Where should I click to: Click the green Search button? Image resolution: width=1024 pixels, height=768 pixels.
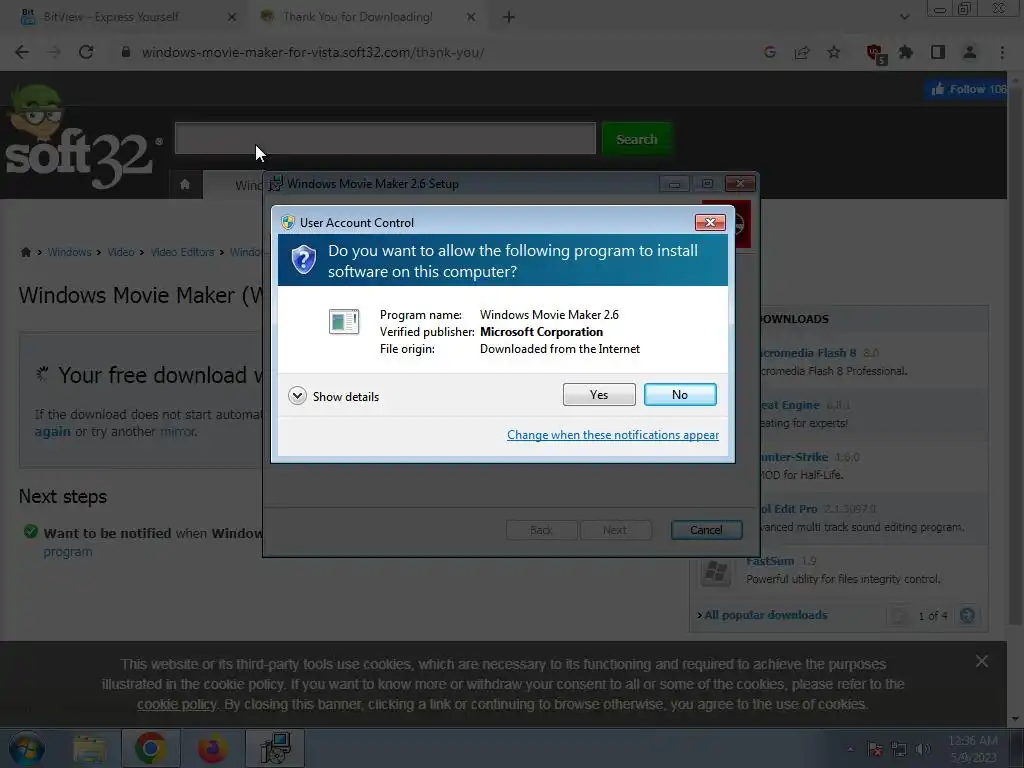point(637,139)
